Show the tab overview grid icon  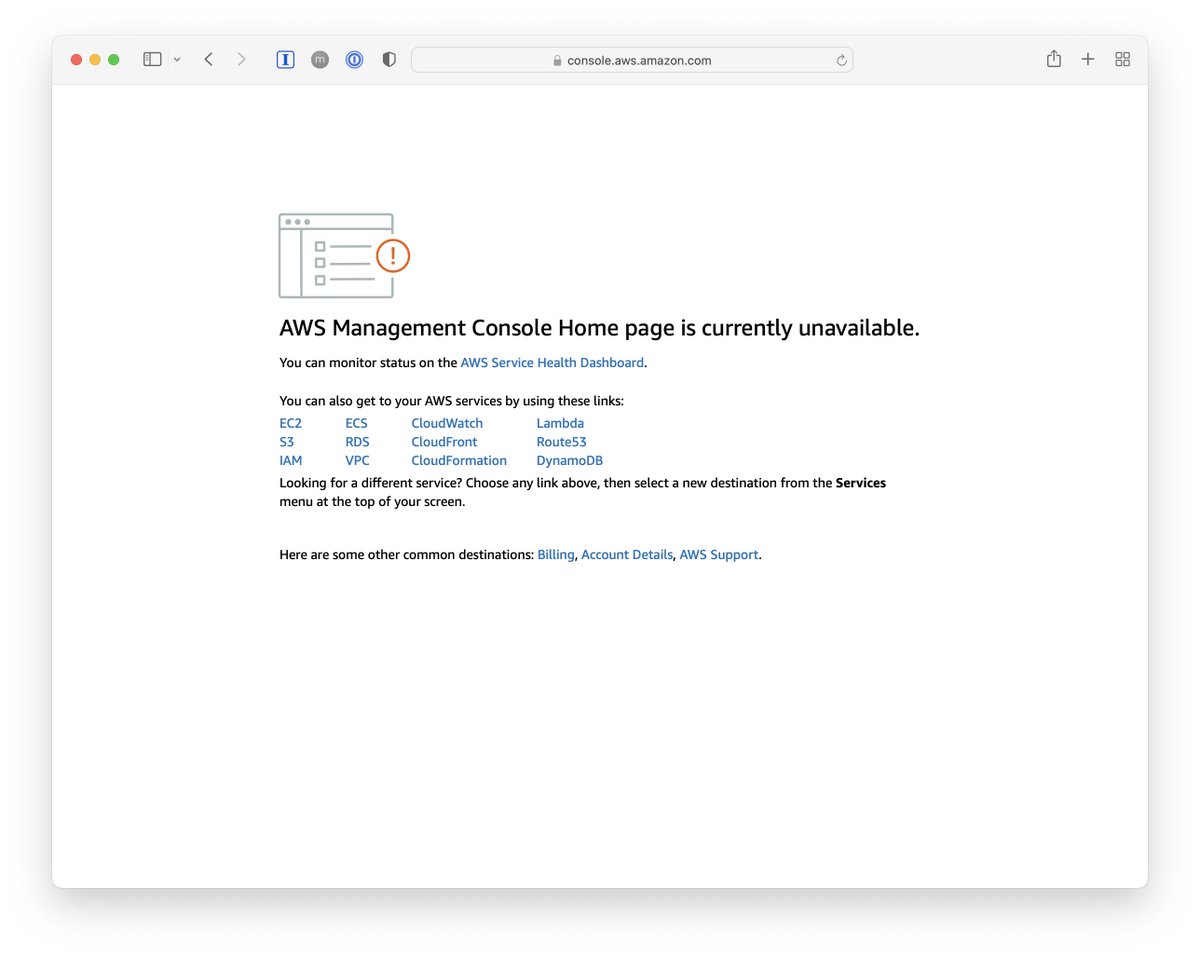(1123, 60)
